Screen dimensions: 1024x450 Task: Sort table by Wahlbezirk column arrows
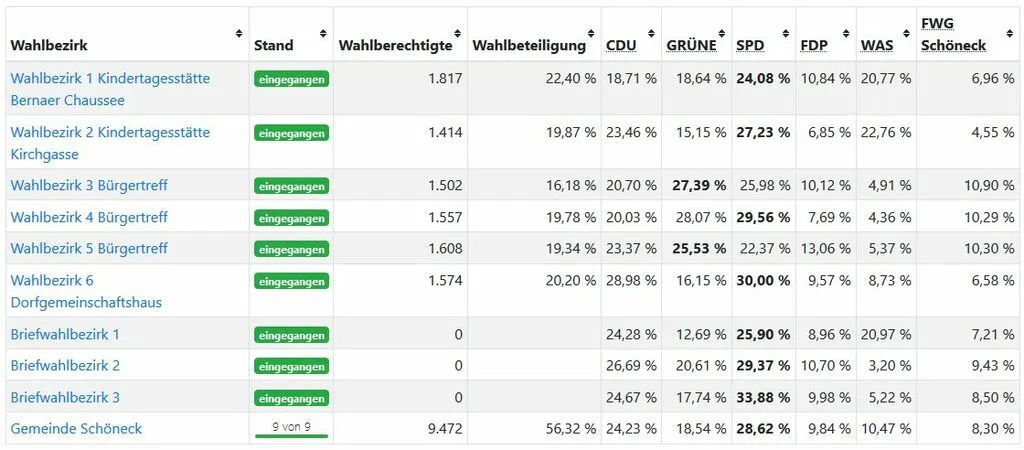click(x=239, y=33)
